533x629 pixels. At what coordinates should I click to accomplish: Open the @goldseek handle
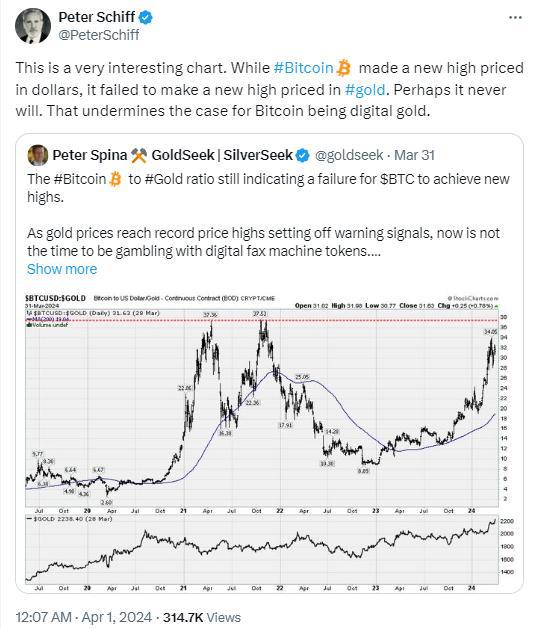[349, 155]
